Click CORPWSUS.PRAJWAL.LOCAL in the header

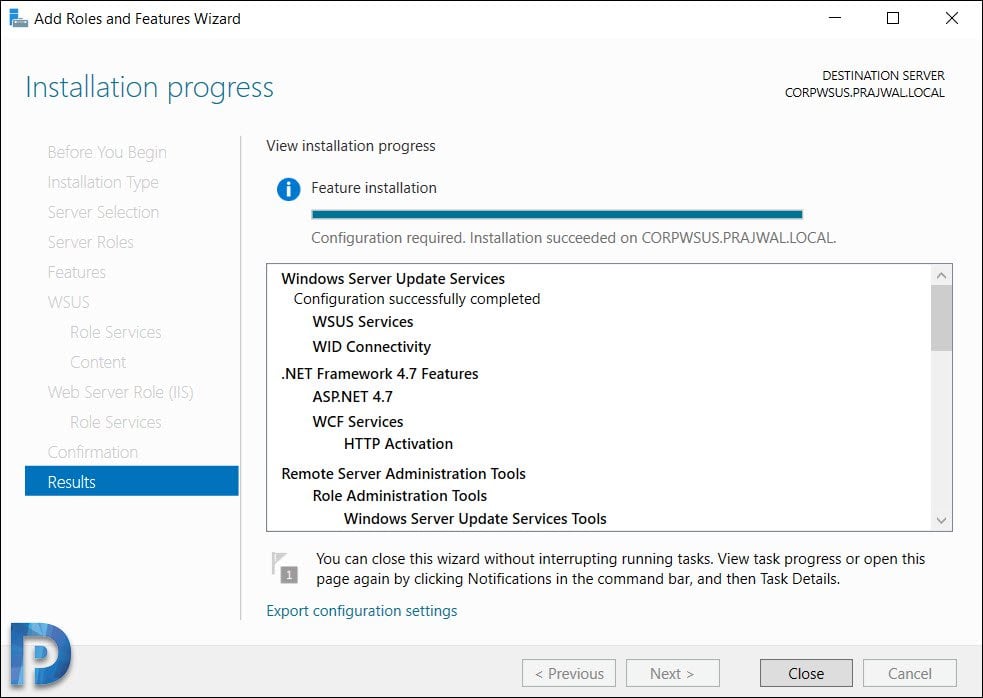click(x=865, y=93)
